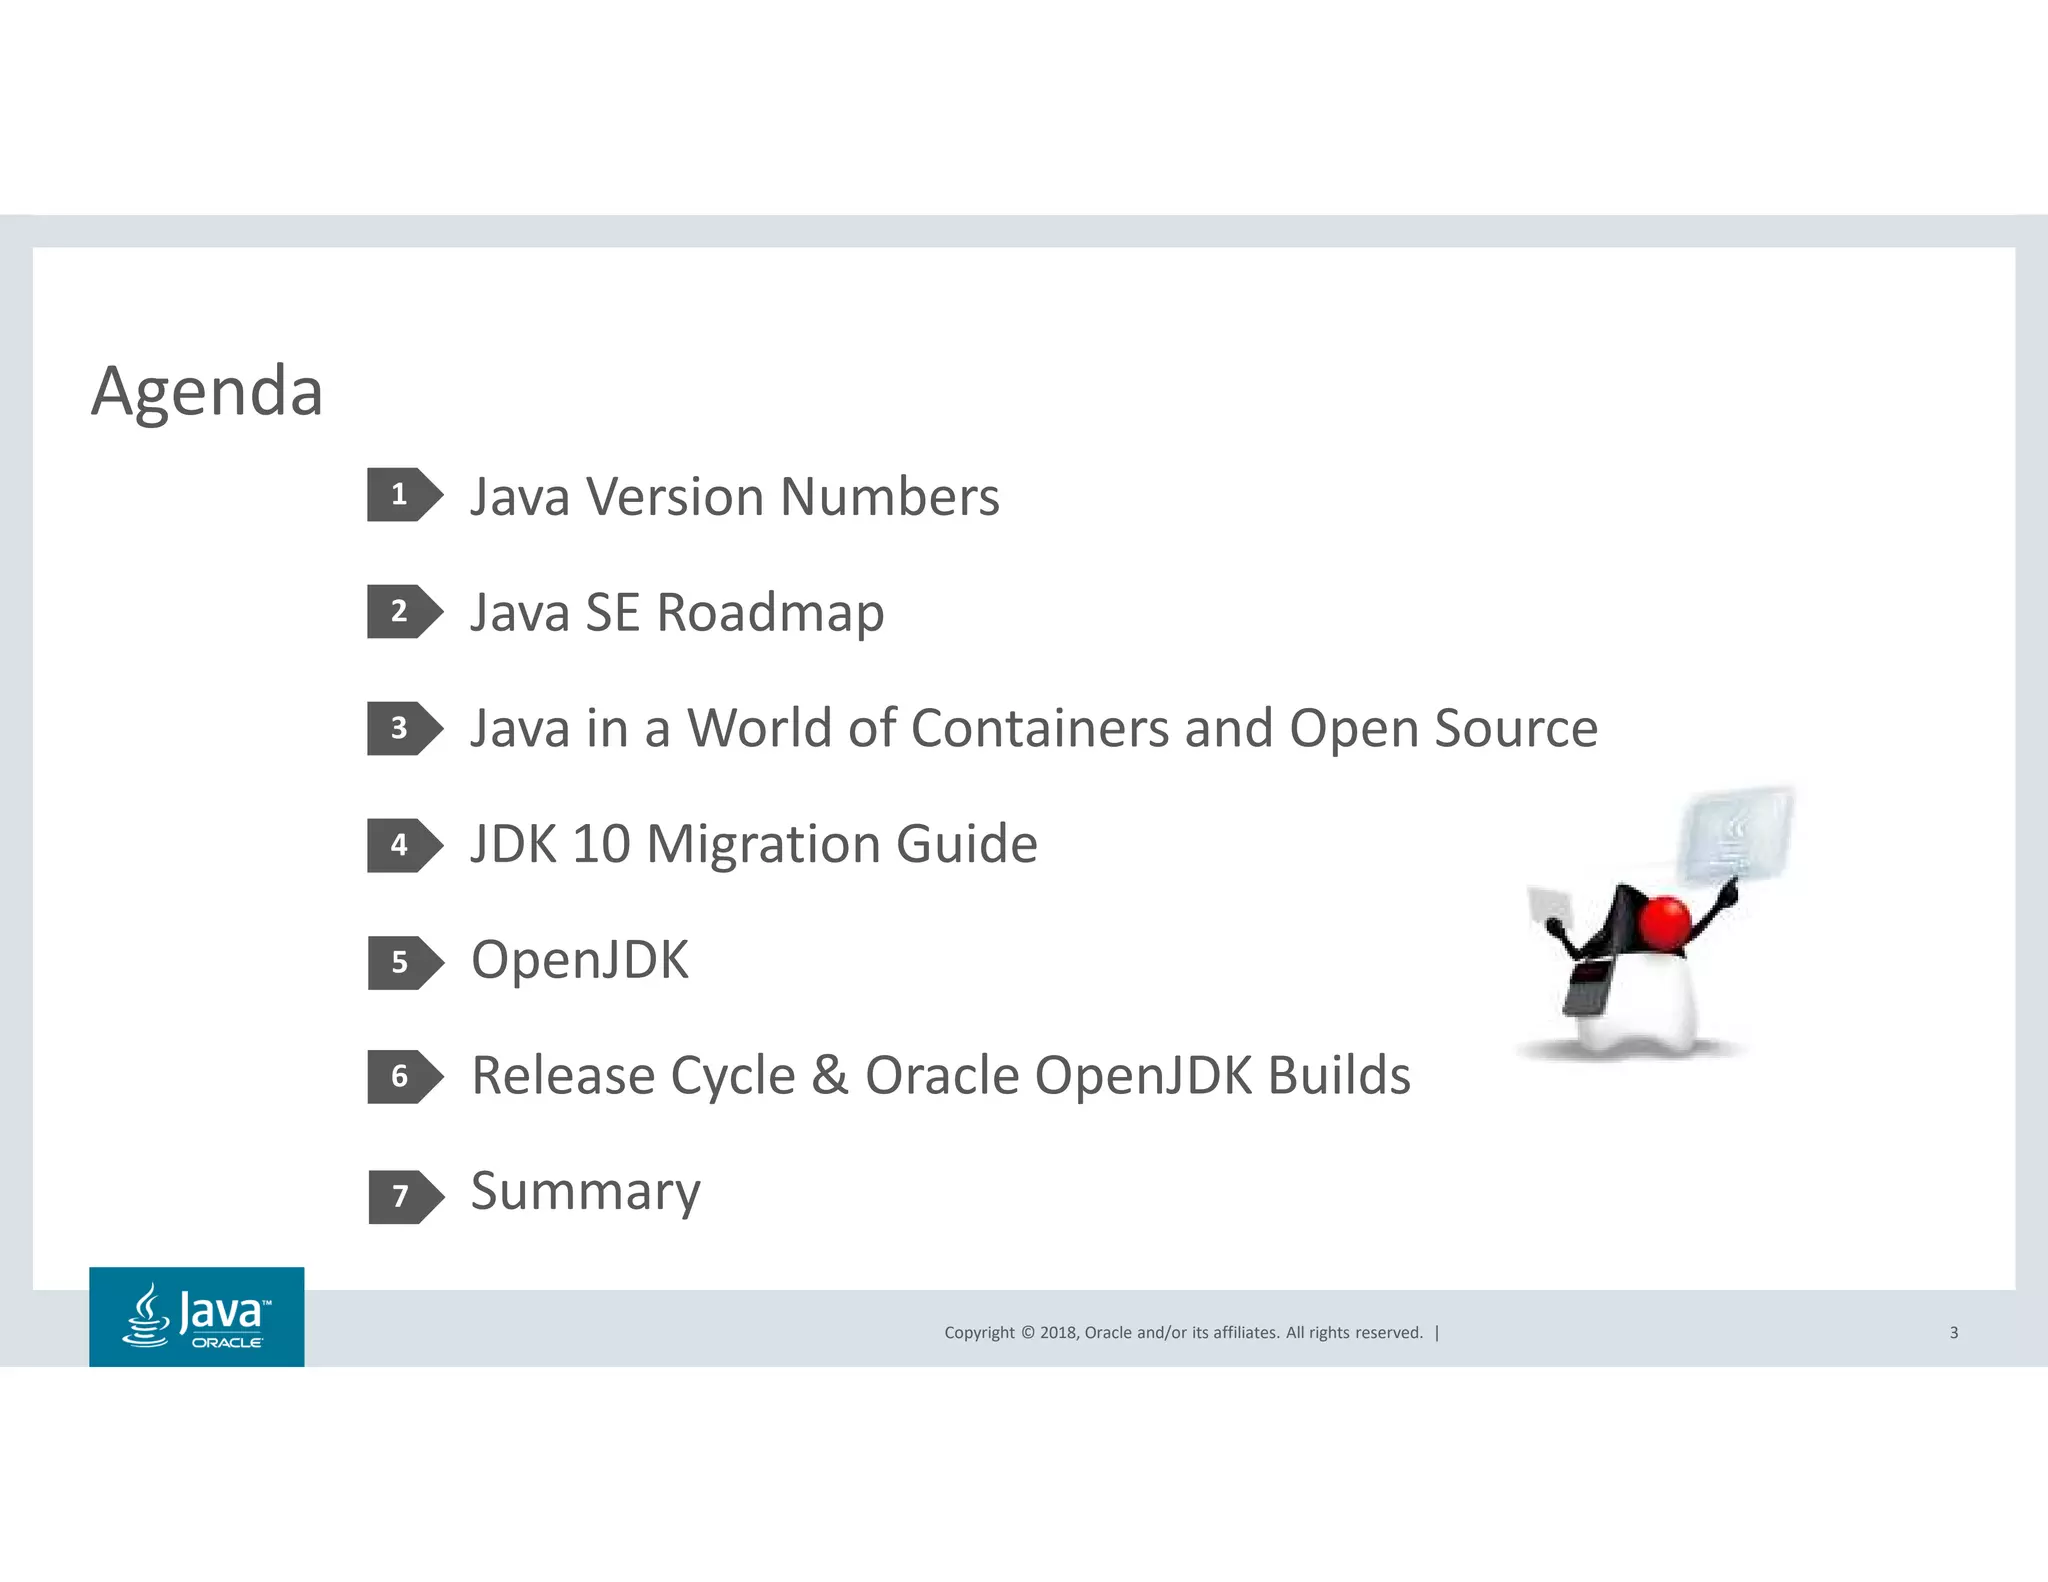Select the OpenJDK agenda item
Image resolution: width=2048 pixels, height=1582 pixels.
pos(579,960)
